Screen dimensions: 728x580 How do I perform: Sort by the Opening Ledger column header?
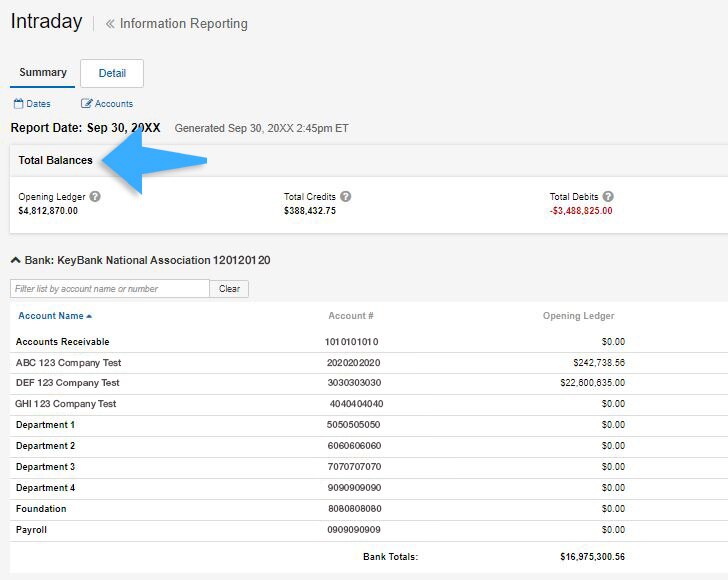click(x=578, y=316)
